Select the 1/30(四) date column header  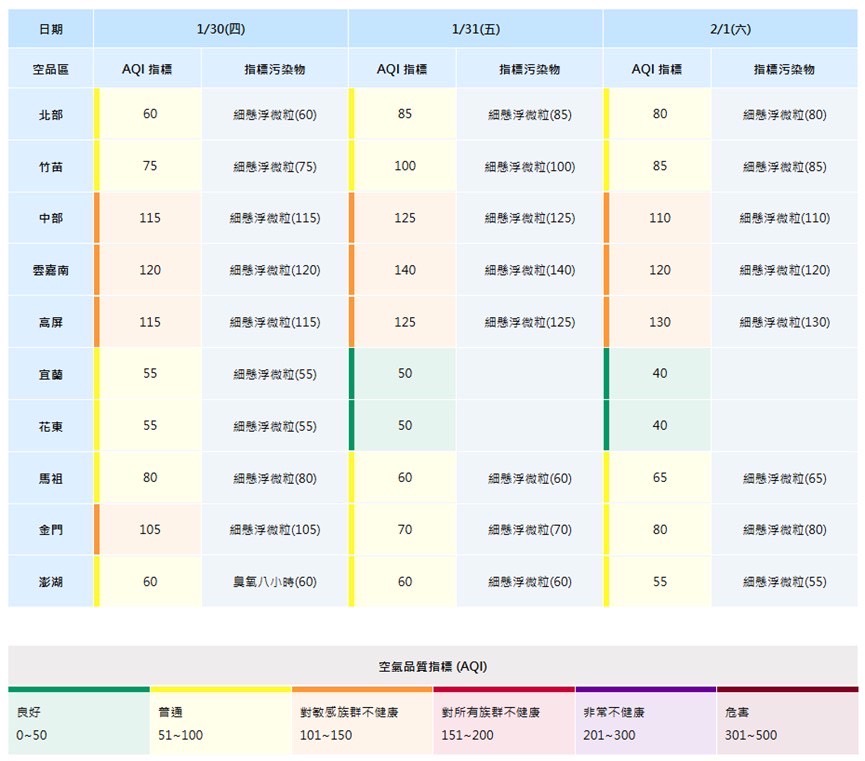221,29
